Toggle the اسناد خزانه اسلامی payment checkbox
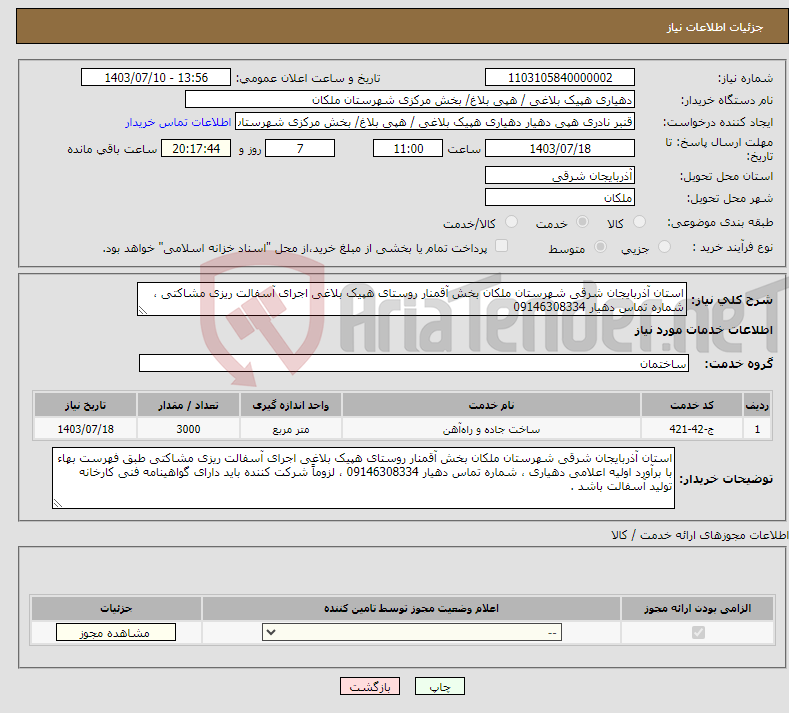The image size is (789, 713). point(501,246)
